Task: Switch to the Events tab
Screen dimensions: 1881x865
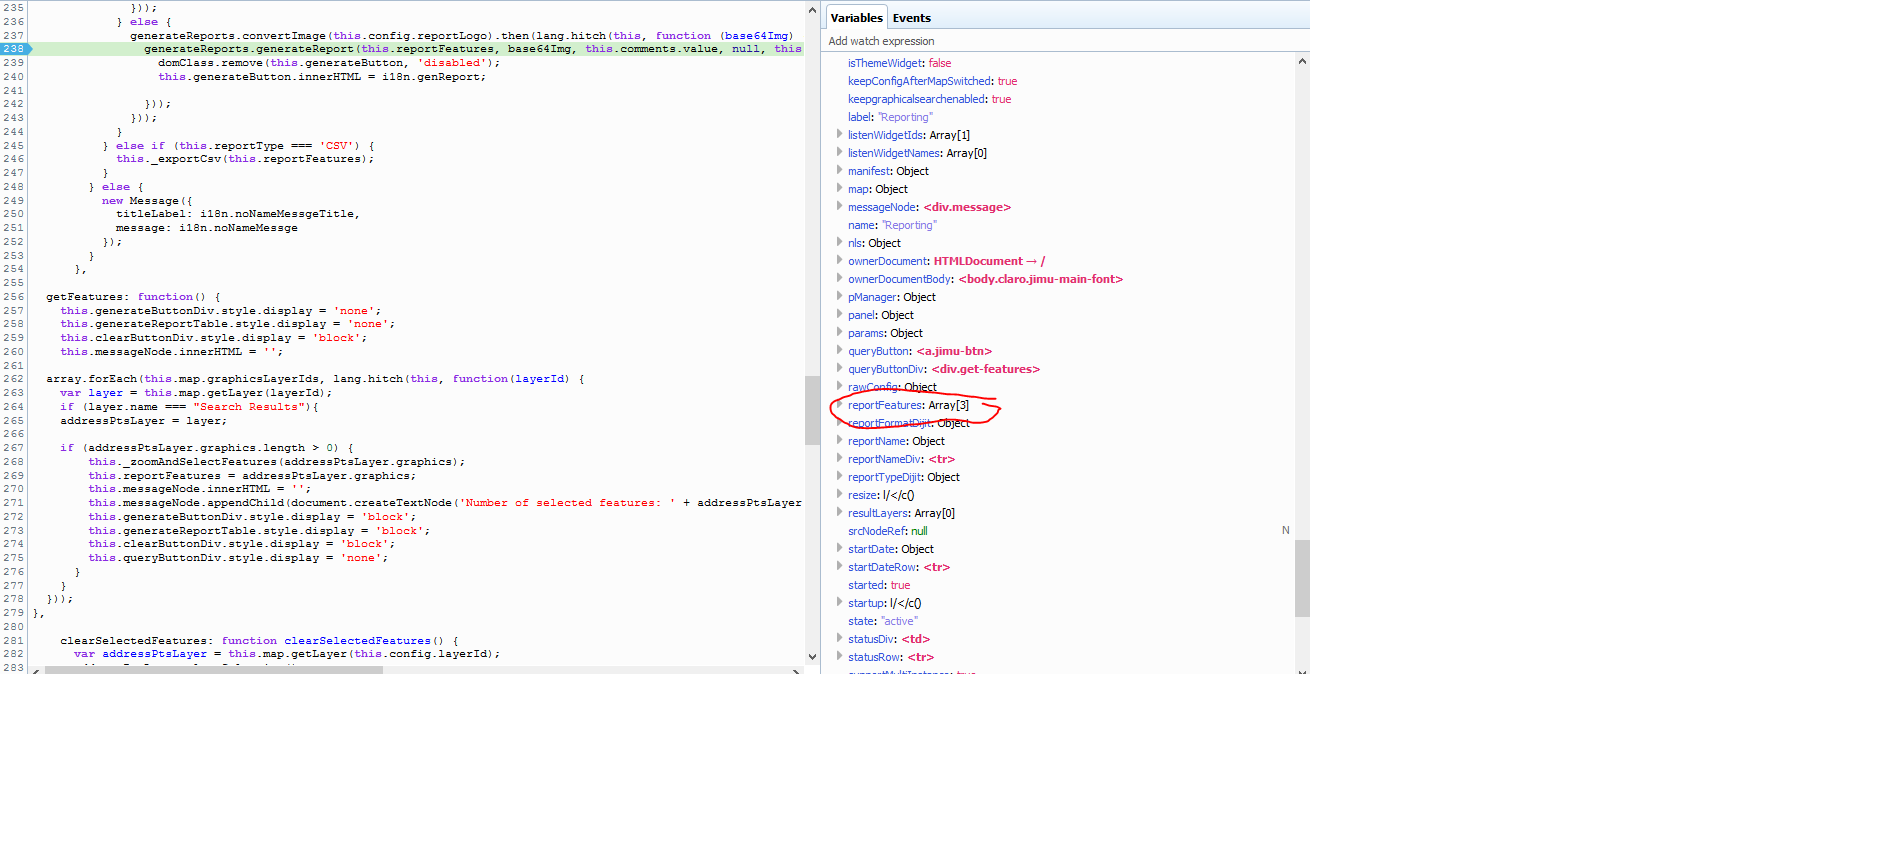Action: (911, 18)
